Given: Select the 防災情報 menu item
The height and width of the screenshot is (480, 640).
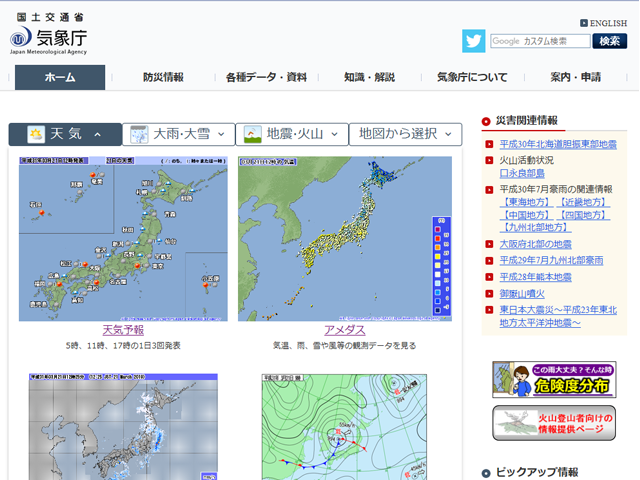Looking at the screenshot, I should (x=163, y=77).
